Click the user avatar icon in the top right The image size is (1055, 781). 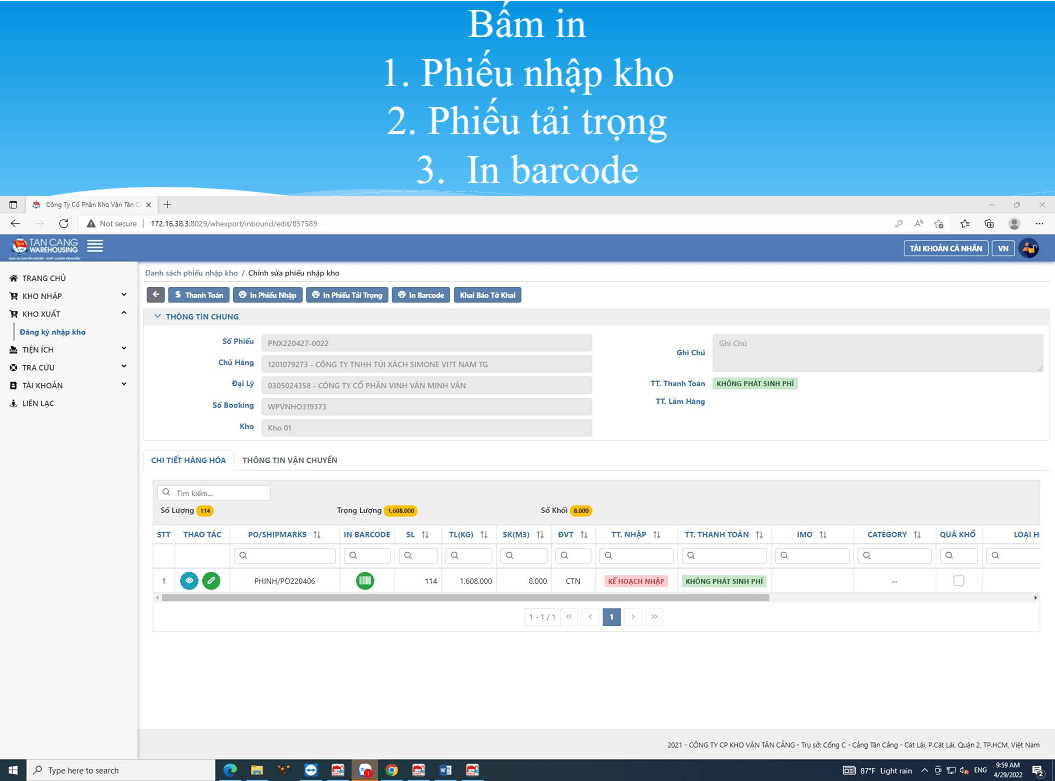click(1029, 248)
